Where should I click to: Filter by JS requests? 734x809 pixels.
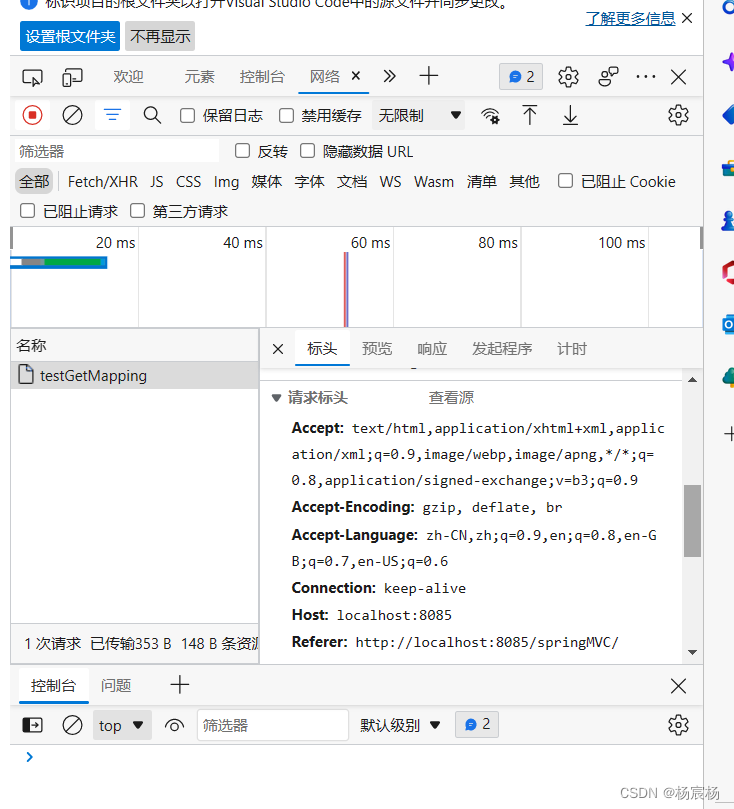[157, 182]
